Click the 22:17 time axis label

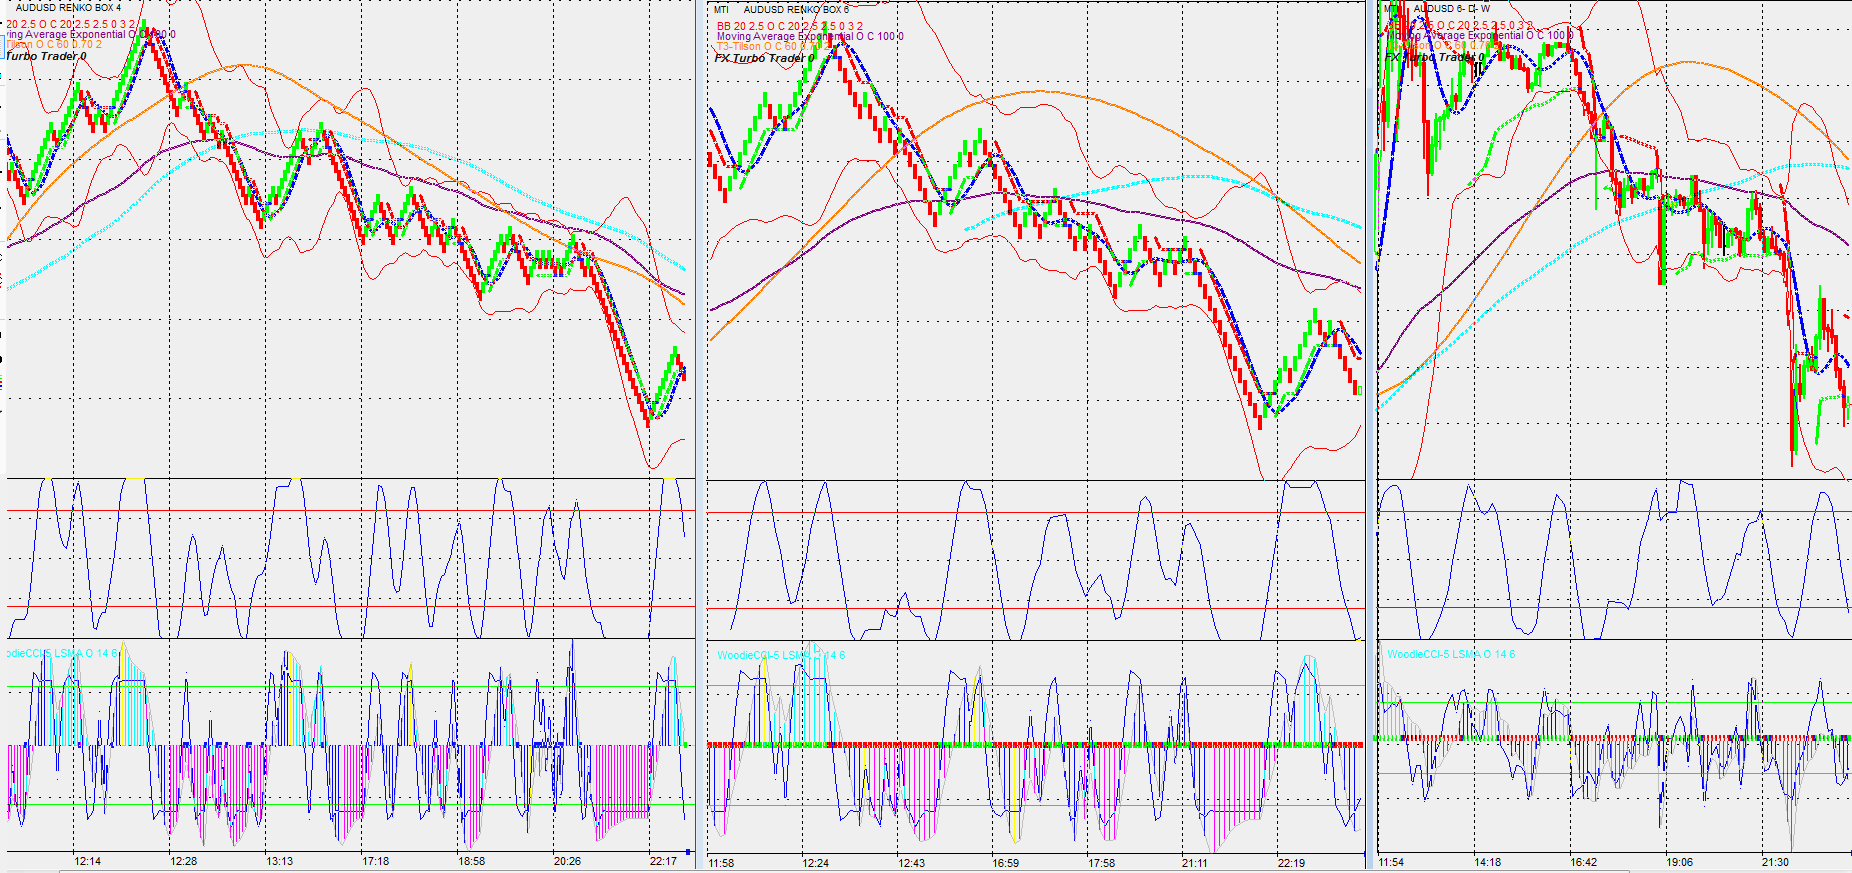(x=663, y=861)
